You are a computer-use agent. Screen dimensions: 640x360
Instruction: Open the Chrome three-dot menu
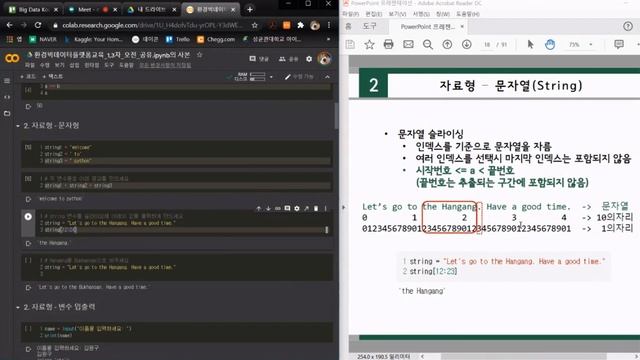coord(329,25)
